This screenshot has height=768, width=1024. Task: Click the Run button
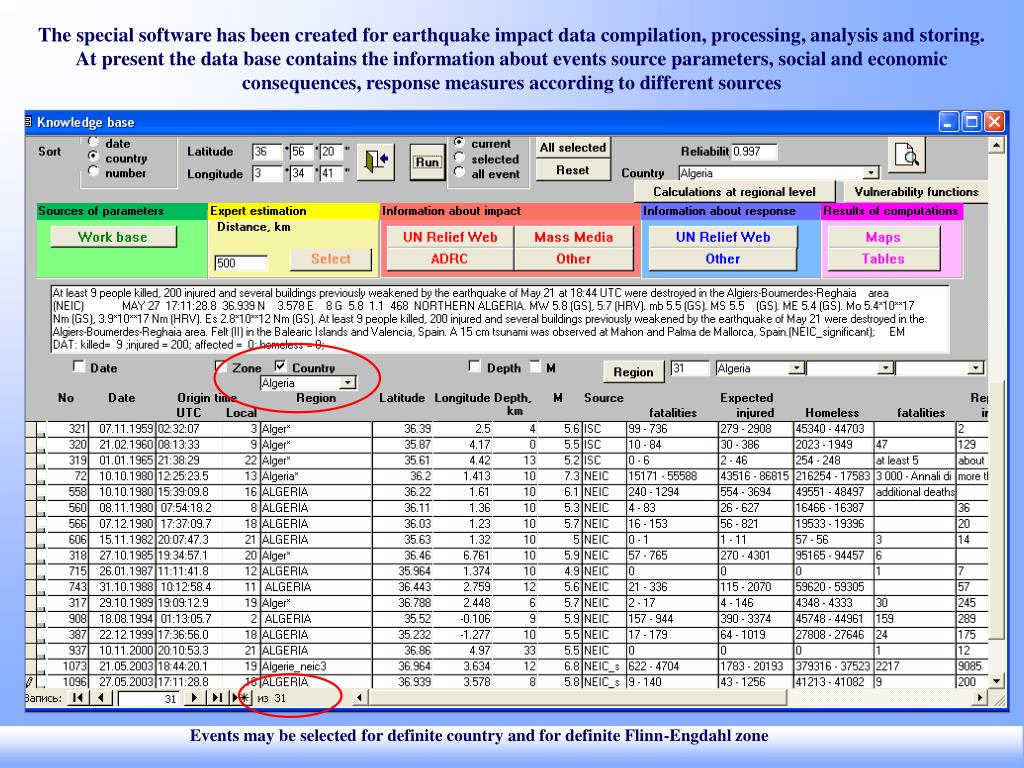[x=427, y=161]
